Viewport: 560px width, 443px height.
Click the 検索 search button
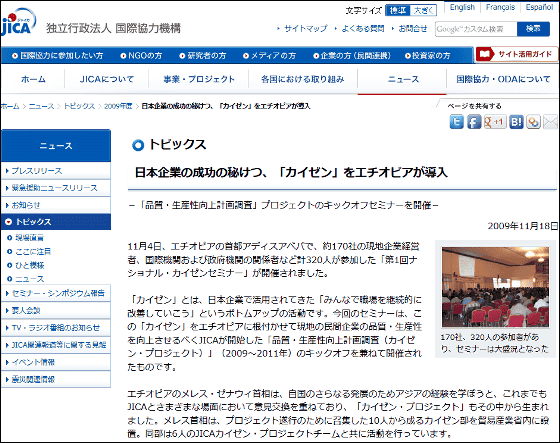coord(533,29)
